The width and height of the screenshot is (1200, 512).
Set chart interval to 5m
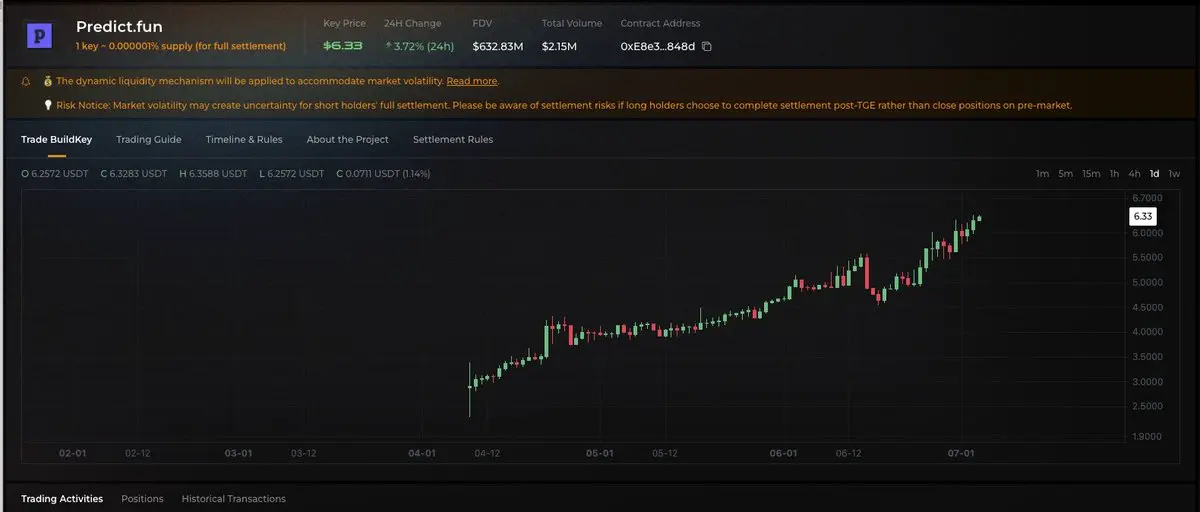pos(1066,174)
